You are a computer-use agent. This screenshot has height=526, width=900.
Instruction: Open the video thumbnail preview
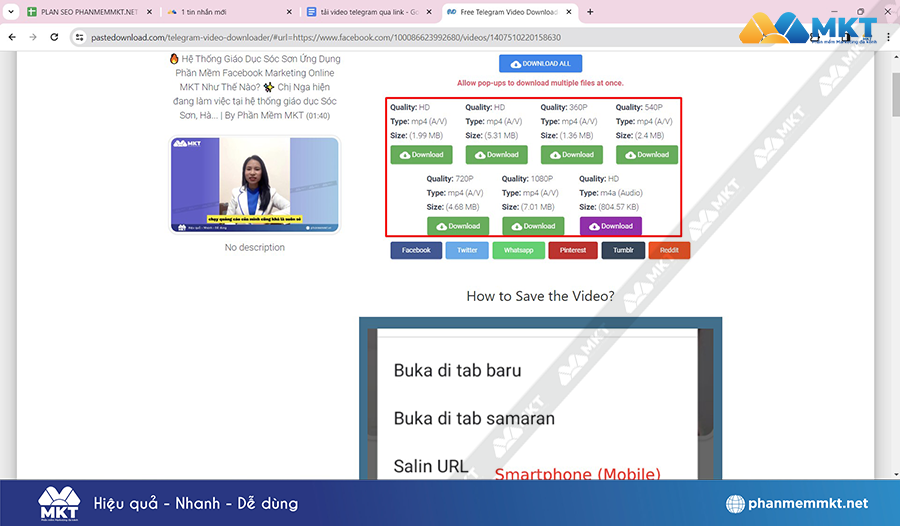click(255, 184)
